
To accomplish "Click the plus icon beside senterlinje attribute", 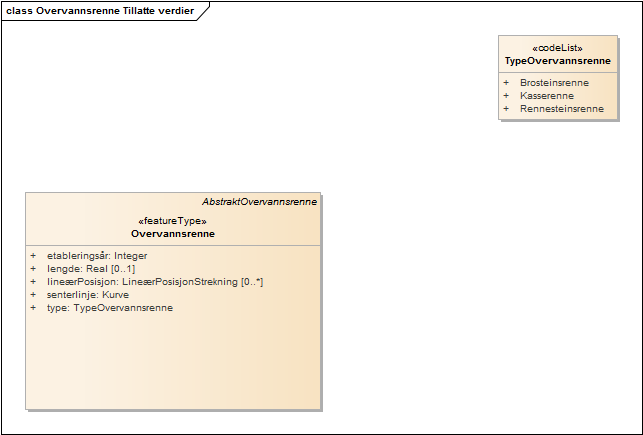I will coord(33,295).
